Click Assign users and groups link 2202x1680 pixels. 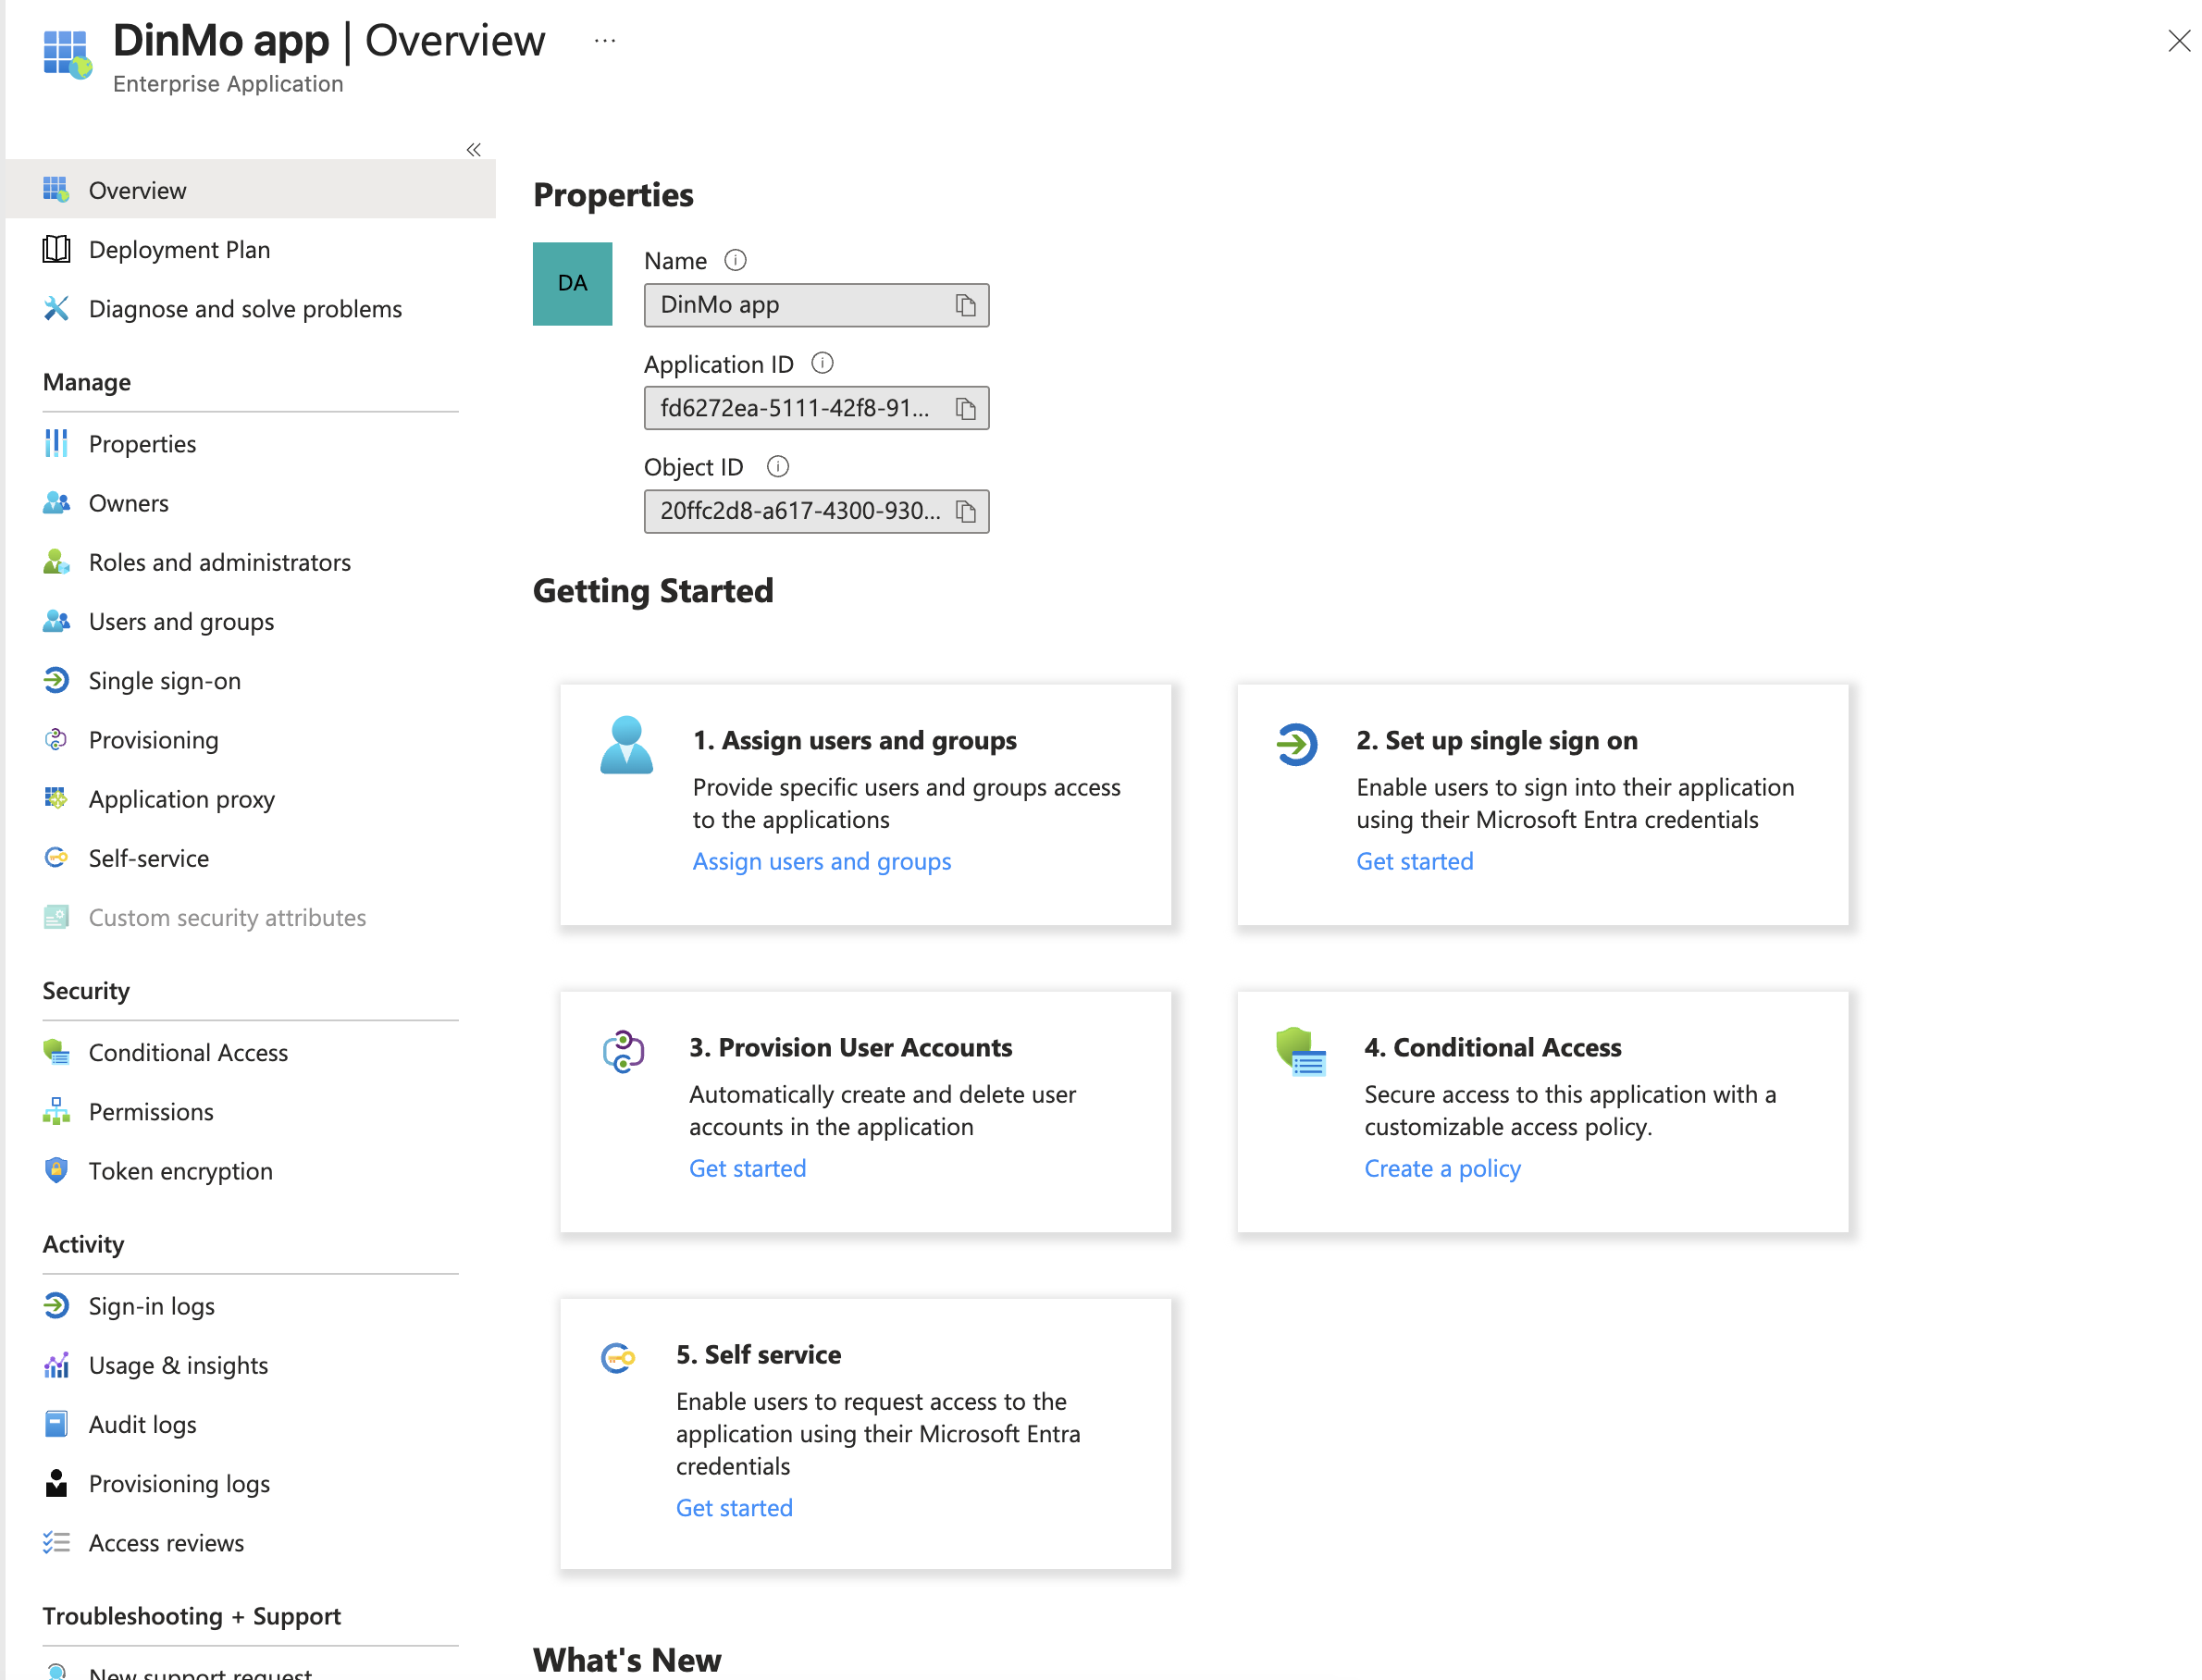[x=821, y=861]
